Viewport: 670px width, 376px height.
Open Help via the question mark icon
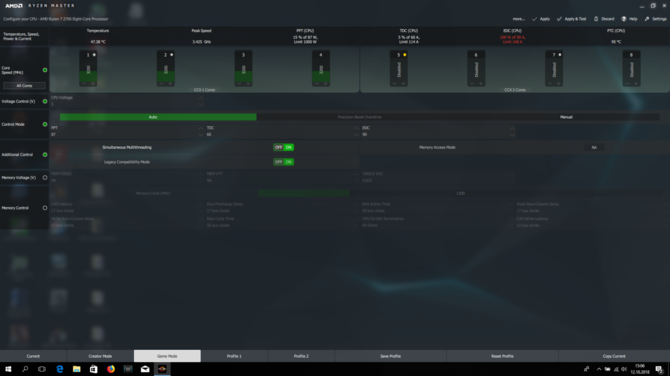[x=624, y=19]
